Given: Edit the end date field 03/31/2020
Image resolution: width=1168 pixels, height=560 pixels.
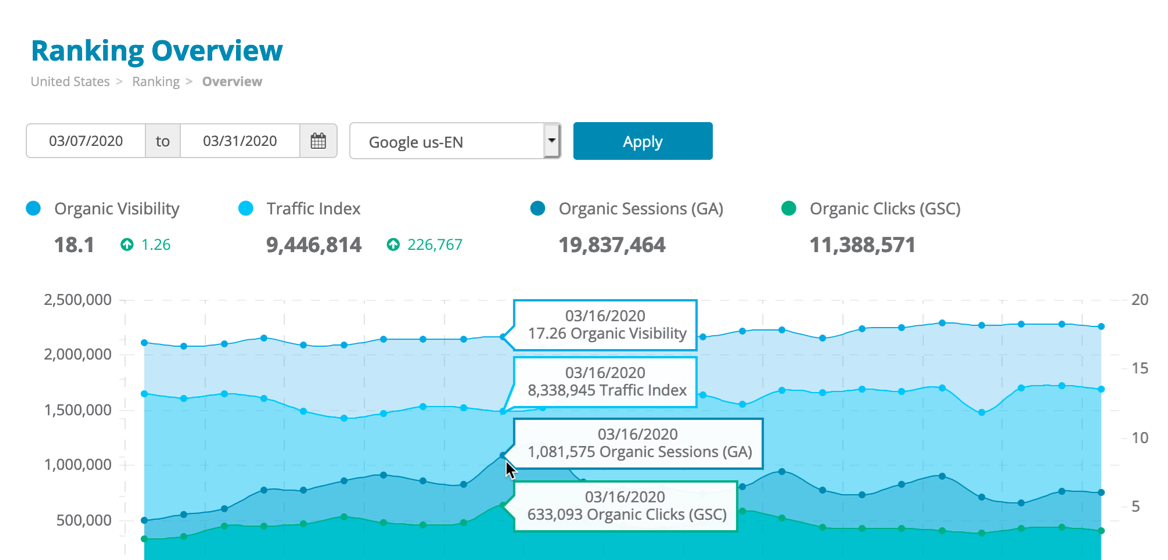Looking at the screenshot, I should coord(240,141).
